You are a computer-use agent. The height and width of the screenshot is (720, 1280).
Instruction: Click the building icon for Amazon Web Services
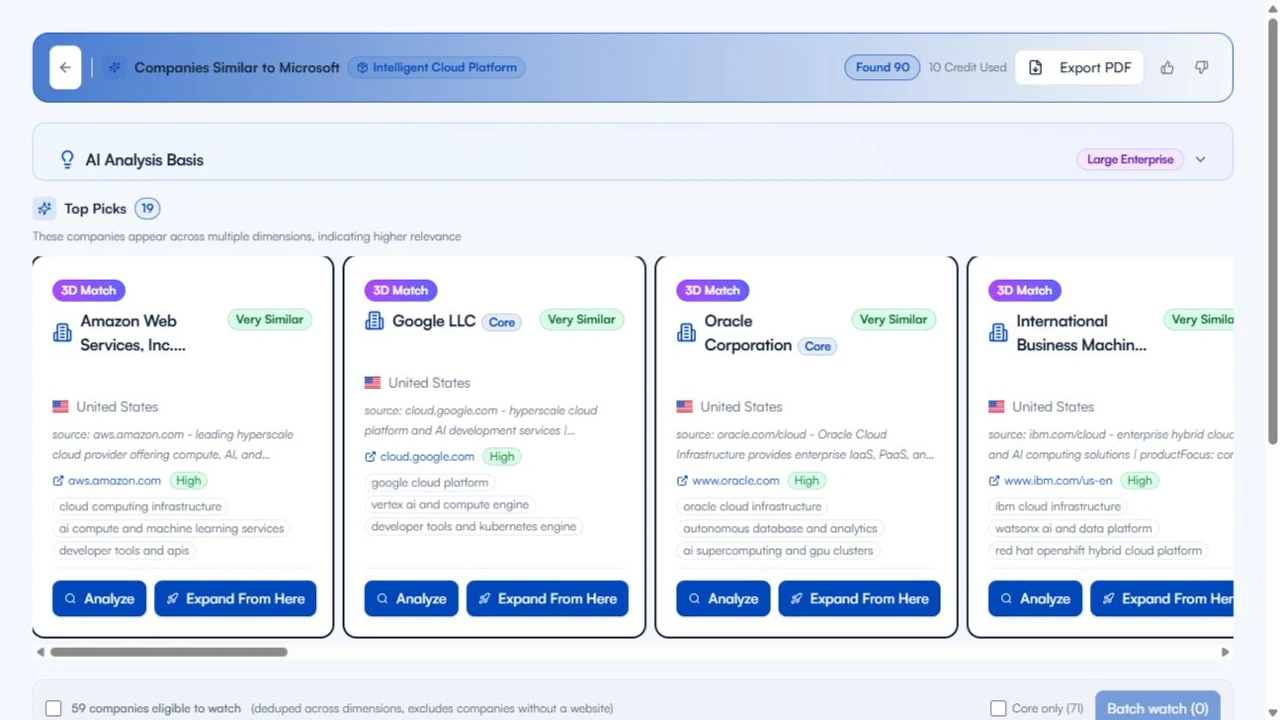click(x=62, y=333)
